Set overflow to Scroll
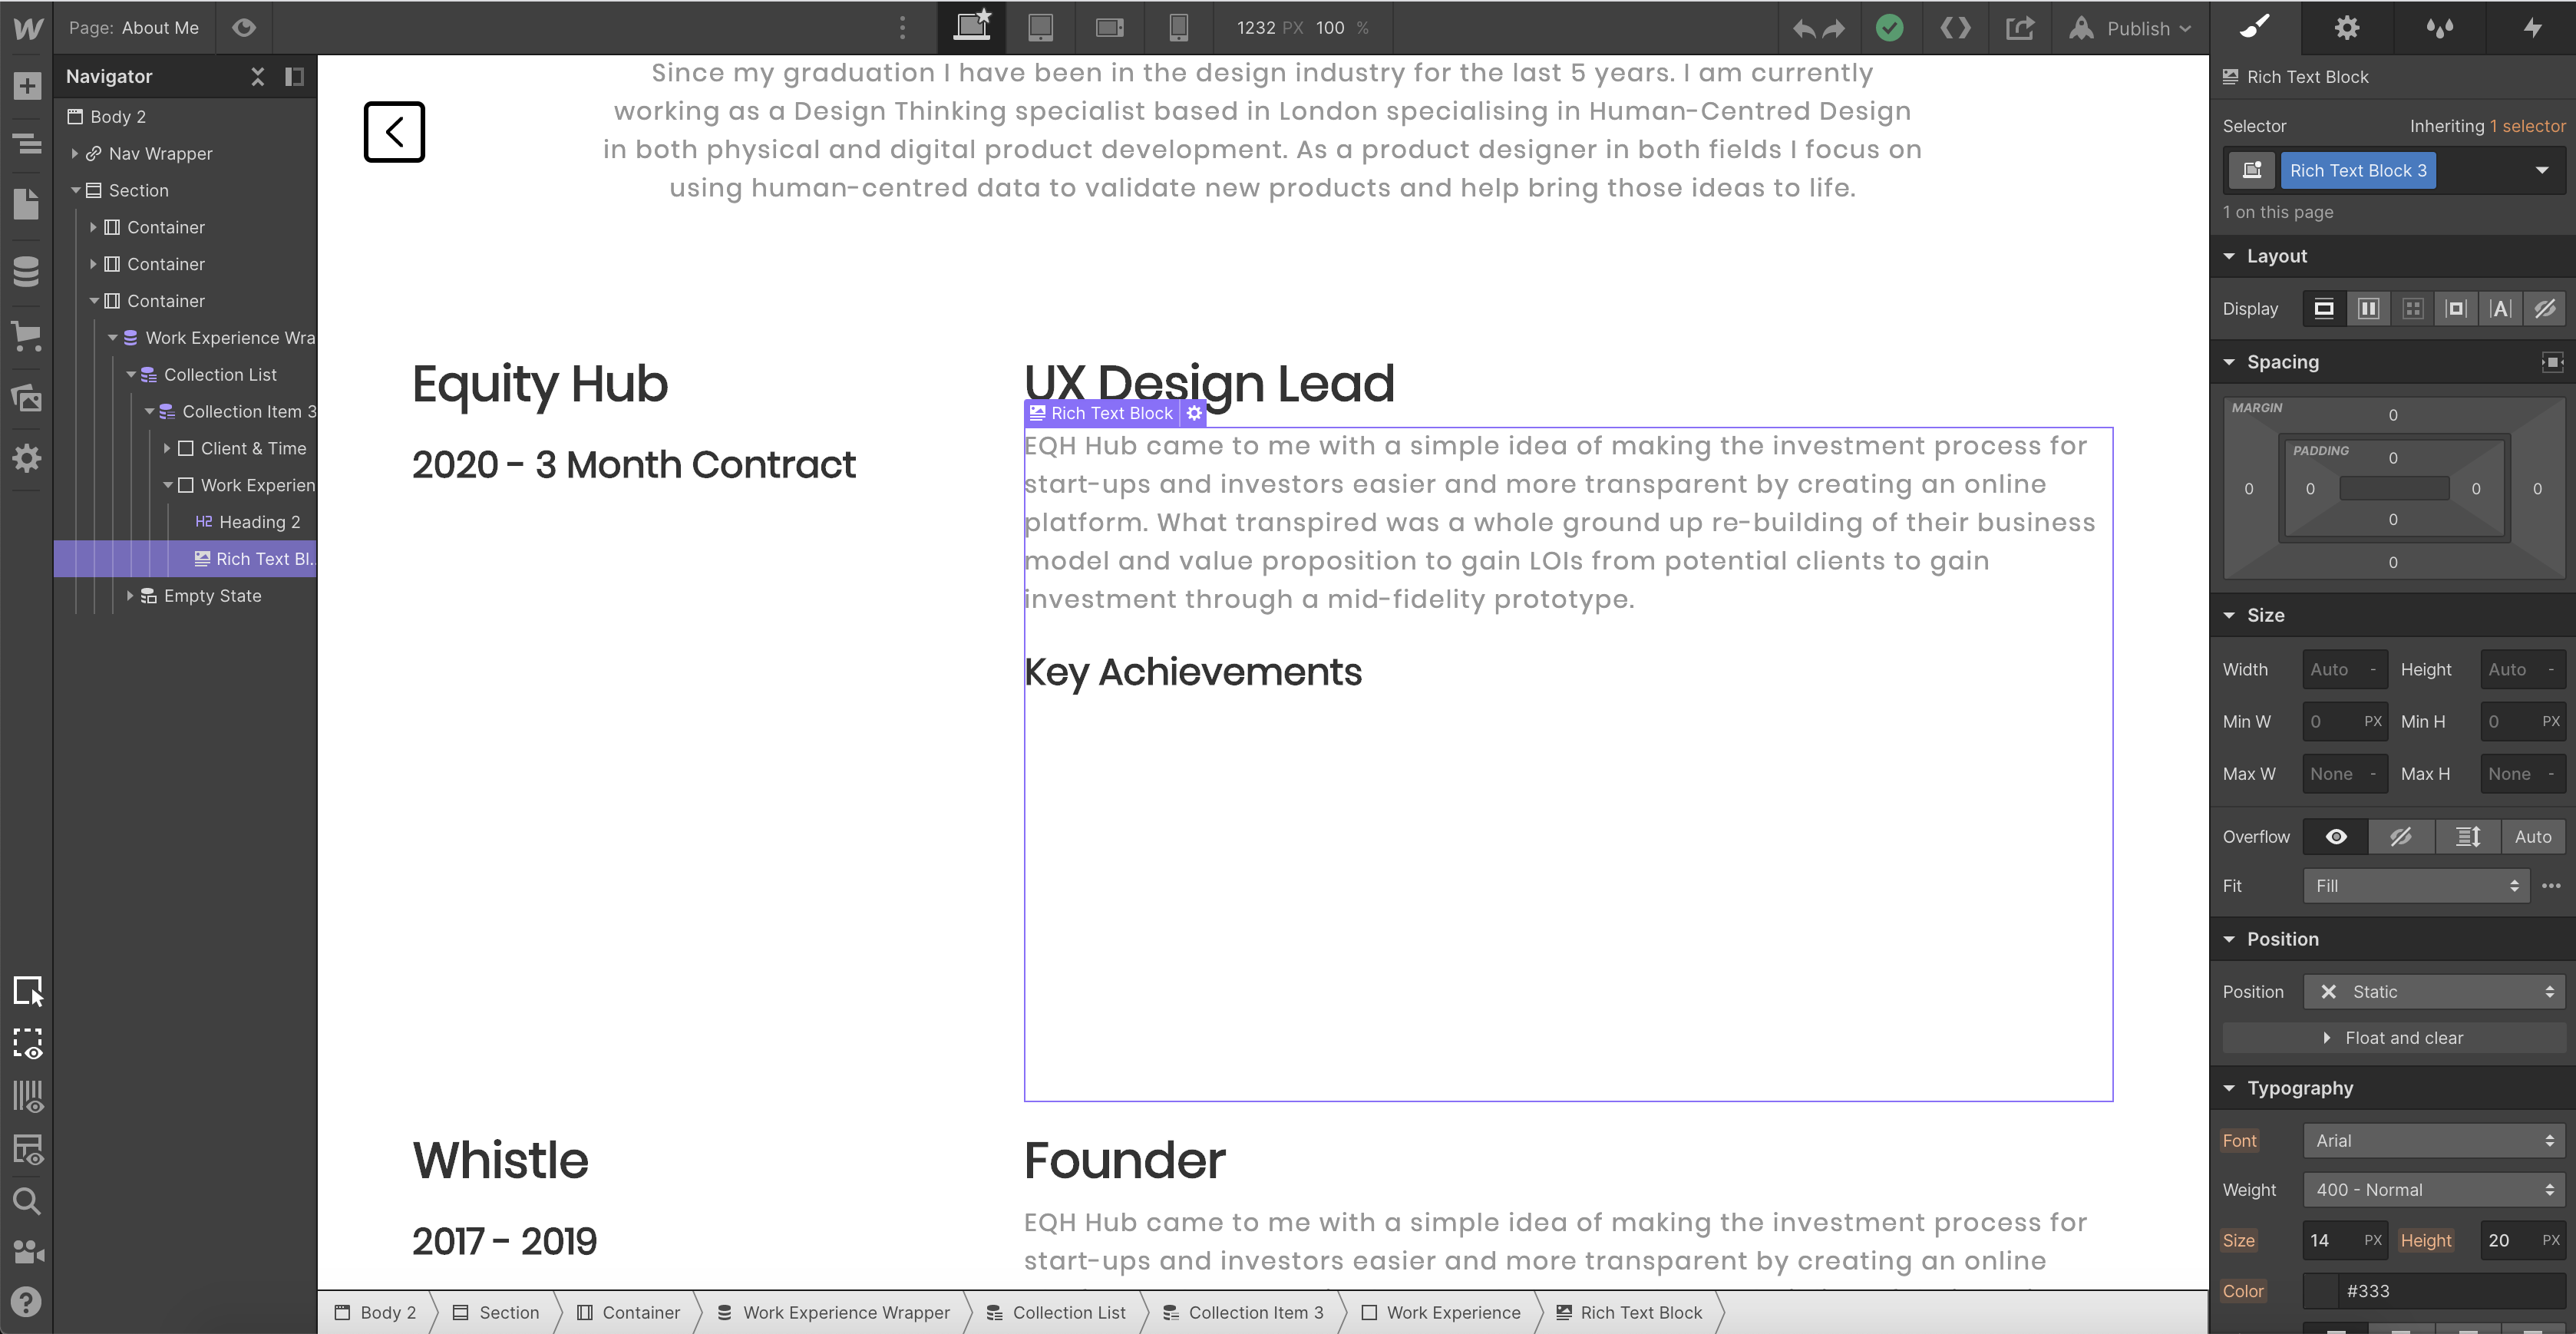Screen dimensions: 2576x1334 coord(2468,837)
